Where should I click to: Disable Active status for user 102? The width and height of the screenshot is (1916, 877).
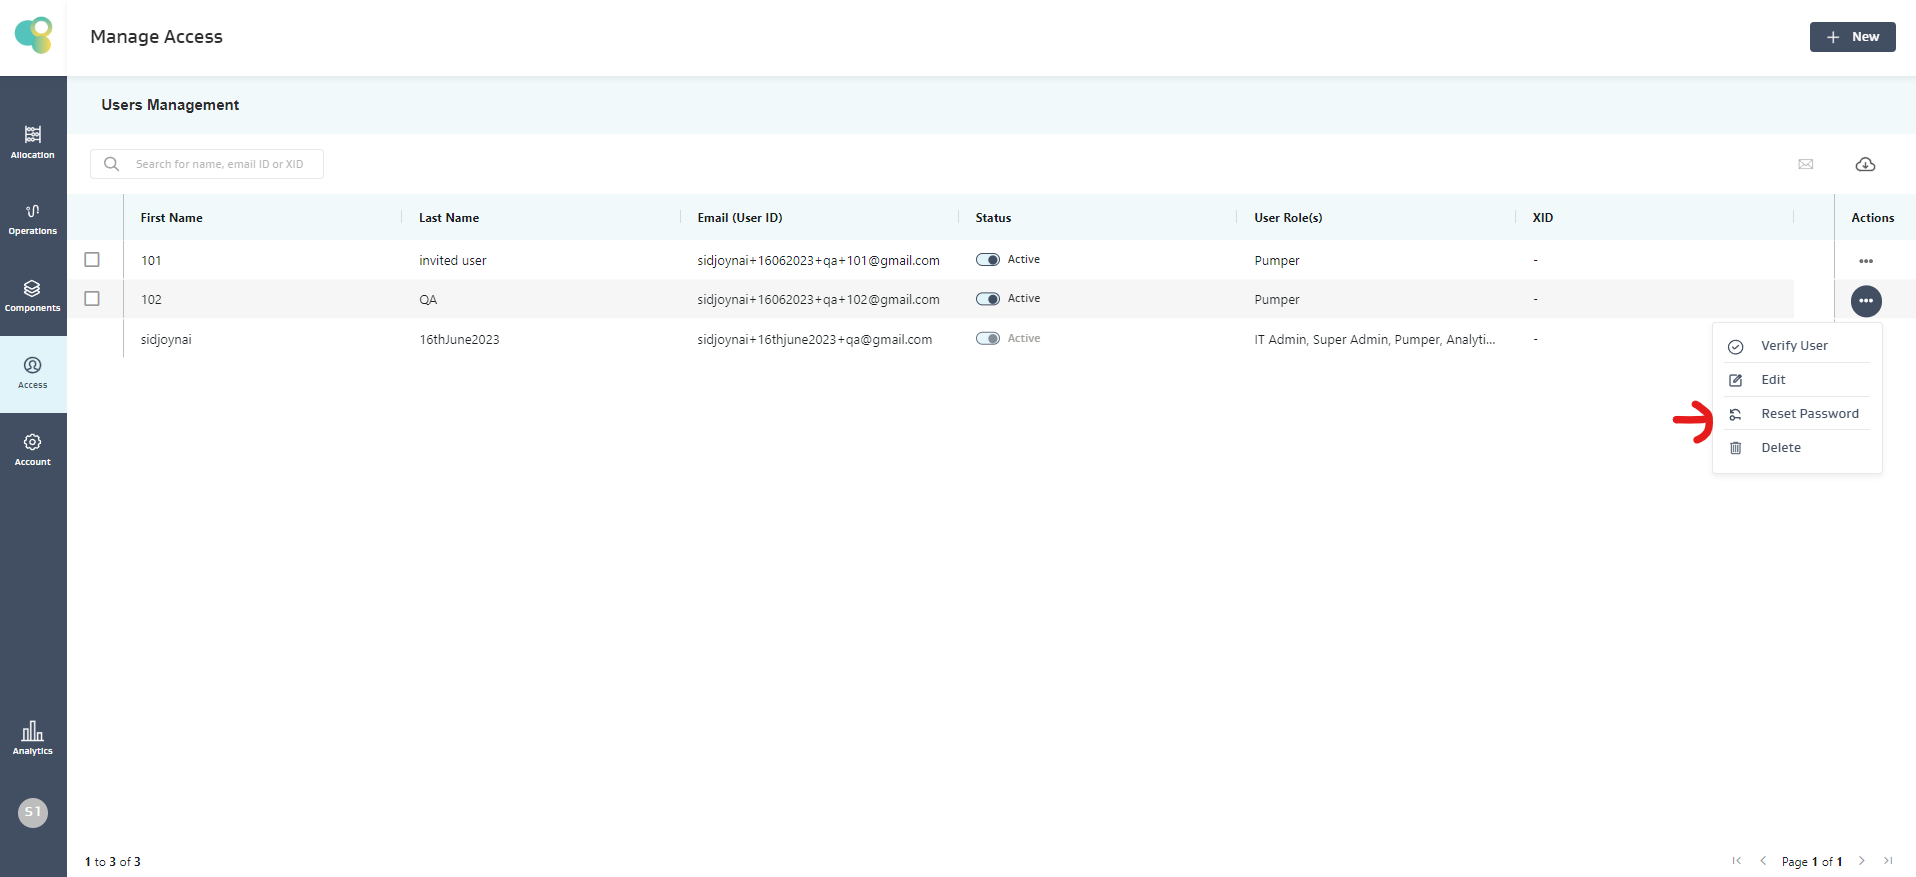(988, 299)
